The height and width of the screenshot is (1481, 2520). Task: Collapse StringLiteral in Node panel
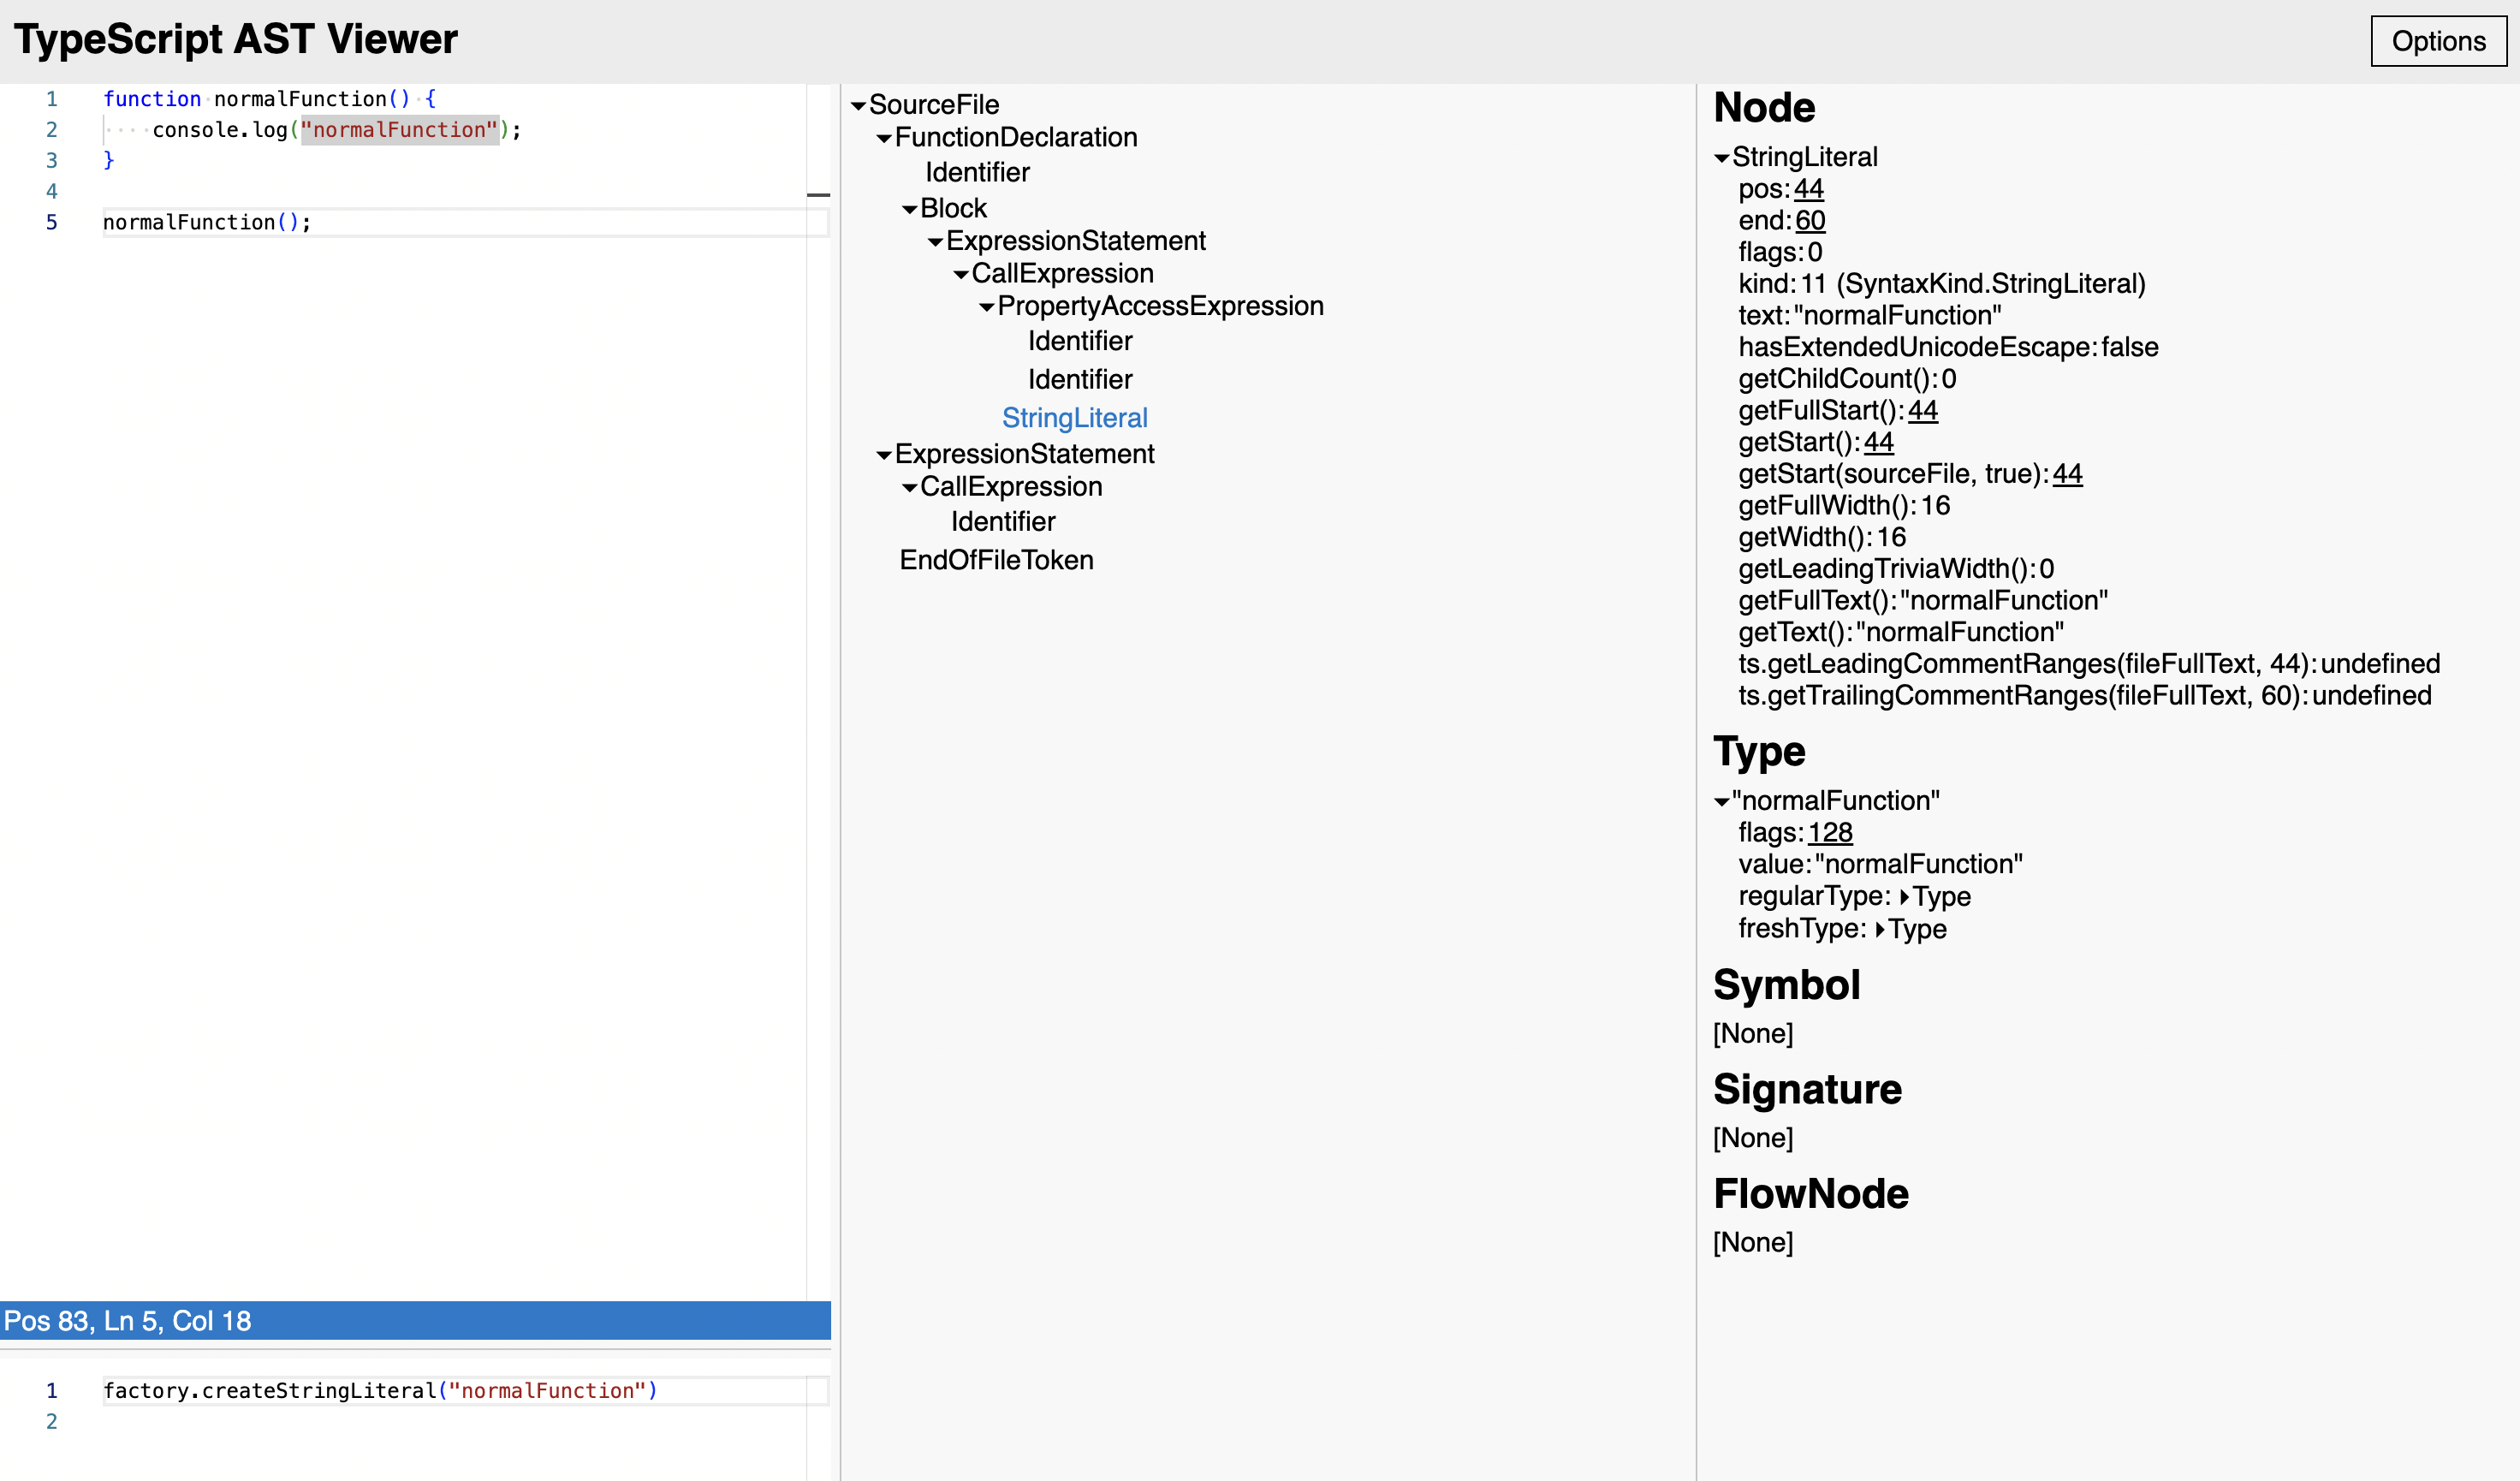click(x=1722, y=158)
